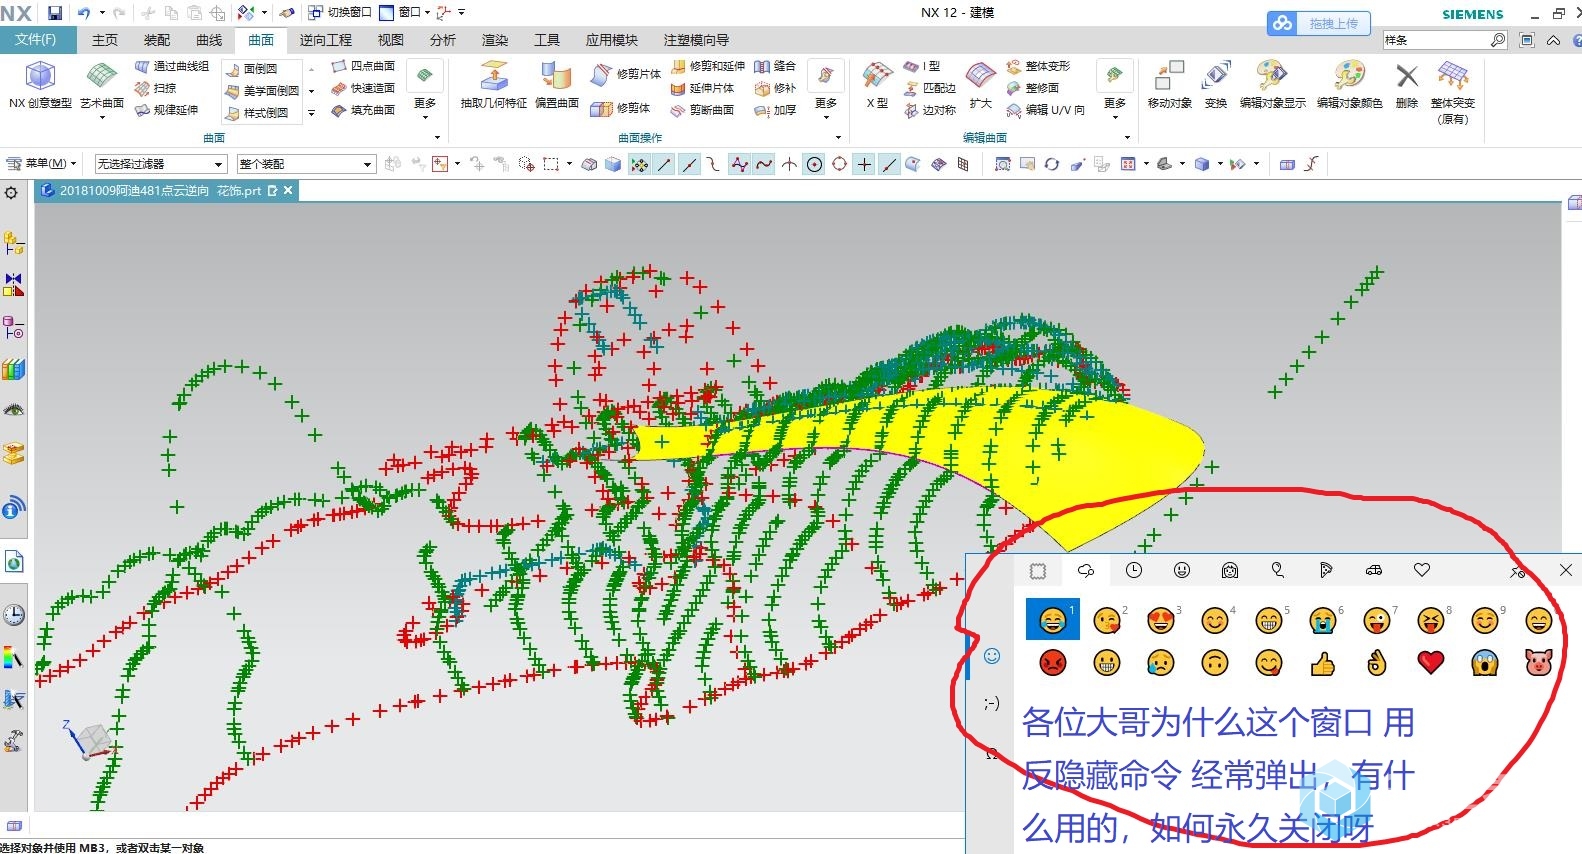
Task: Toggle the end point snap option
Action: [x=664, y=164]
